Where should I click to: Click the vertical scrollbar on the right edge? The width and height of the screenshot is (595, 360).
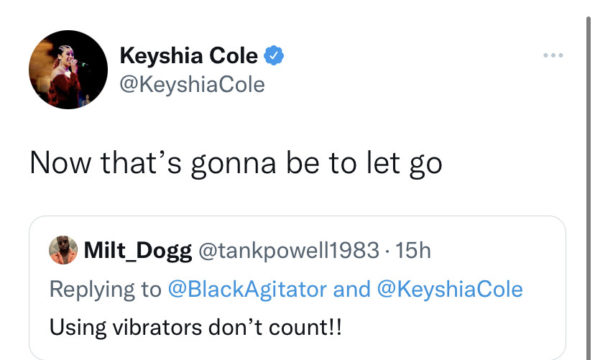click(589, 188)
